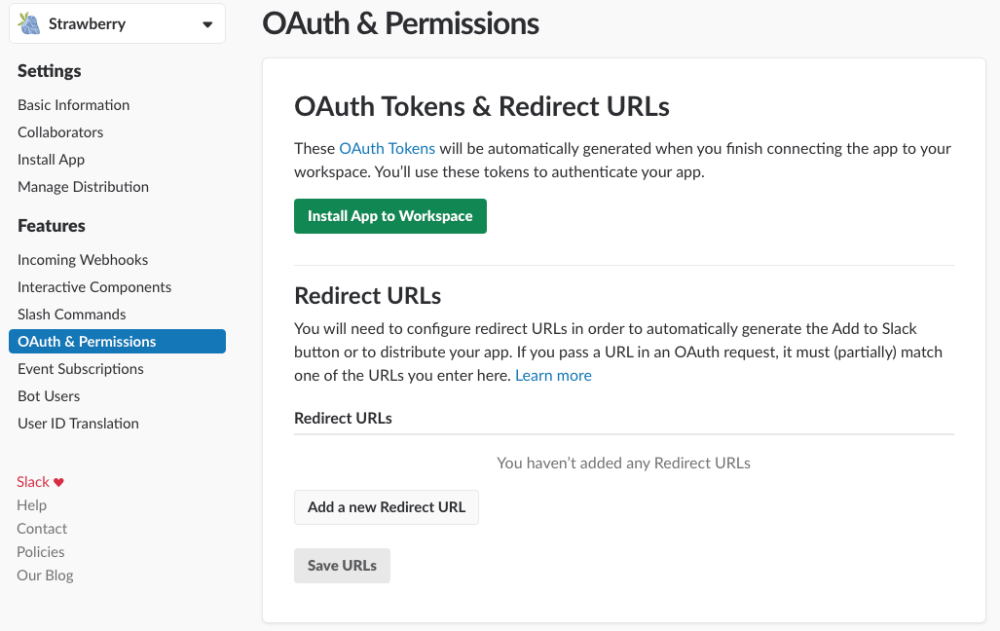Open Manage Distribution settings
The height and width of the screenshot is (631, 1000).
click(x=83, y=186)
